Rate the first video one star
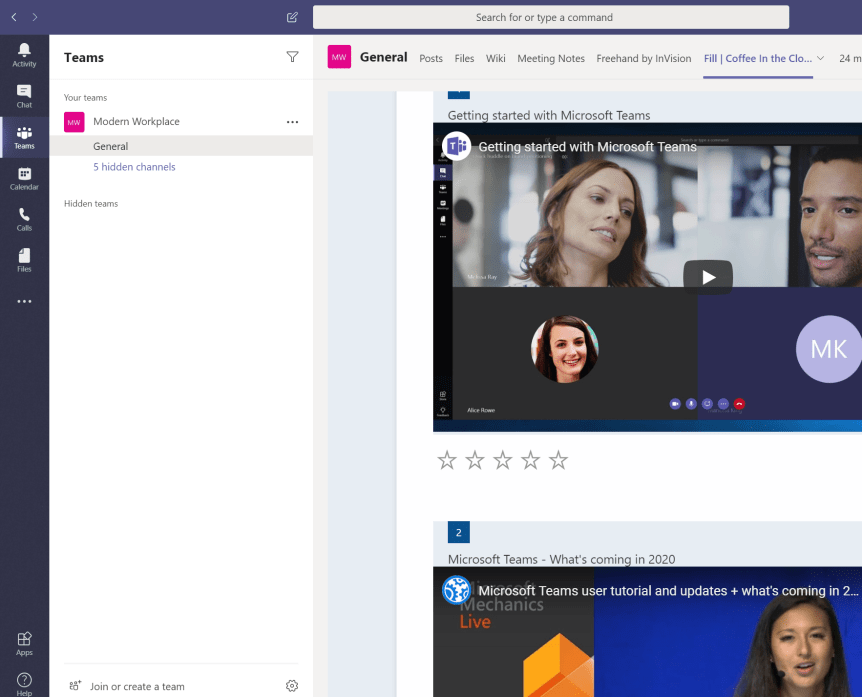The height and width of the screenshot is (697, 862). click(447, 460)
